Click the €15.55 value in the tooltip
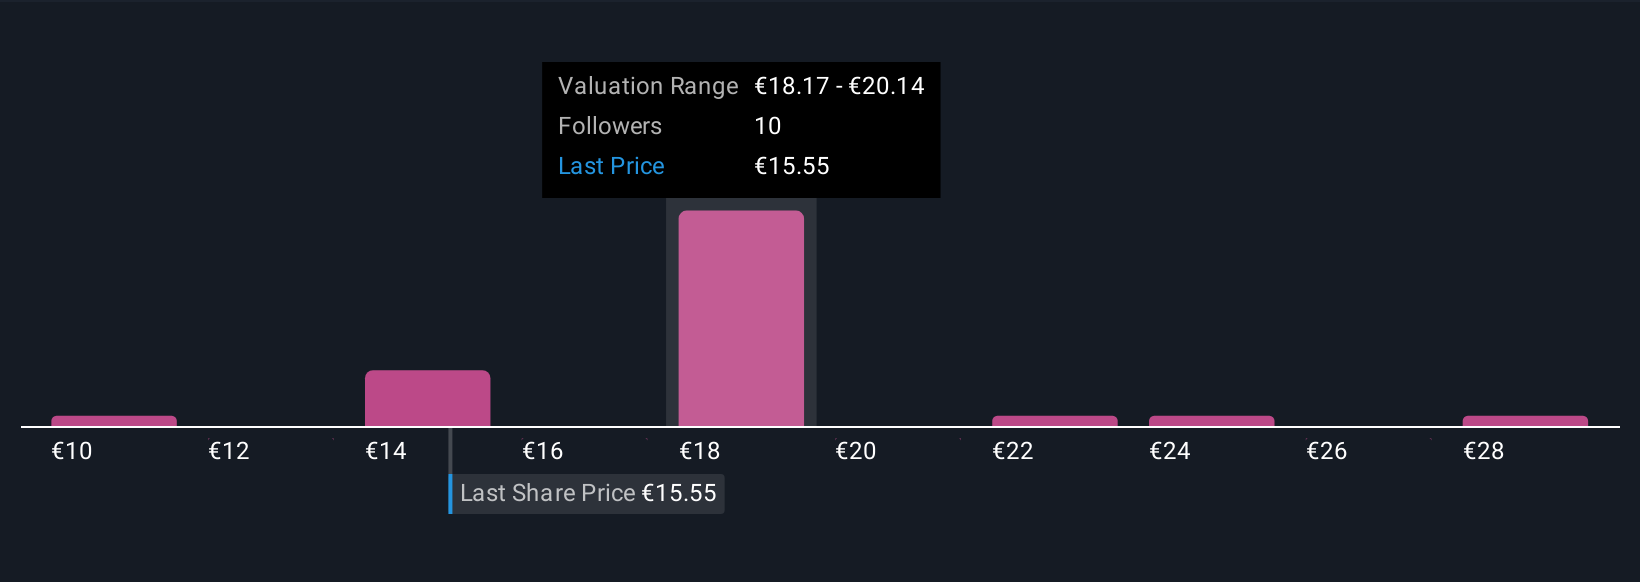The image size is (1640, 582). [x=791, y=166]
